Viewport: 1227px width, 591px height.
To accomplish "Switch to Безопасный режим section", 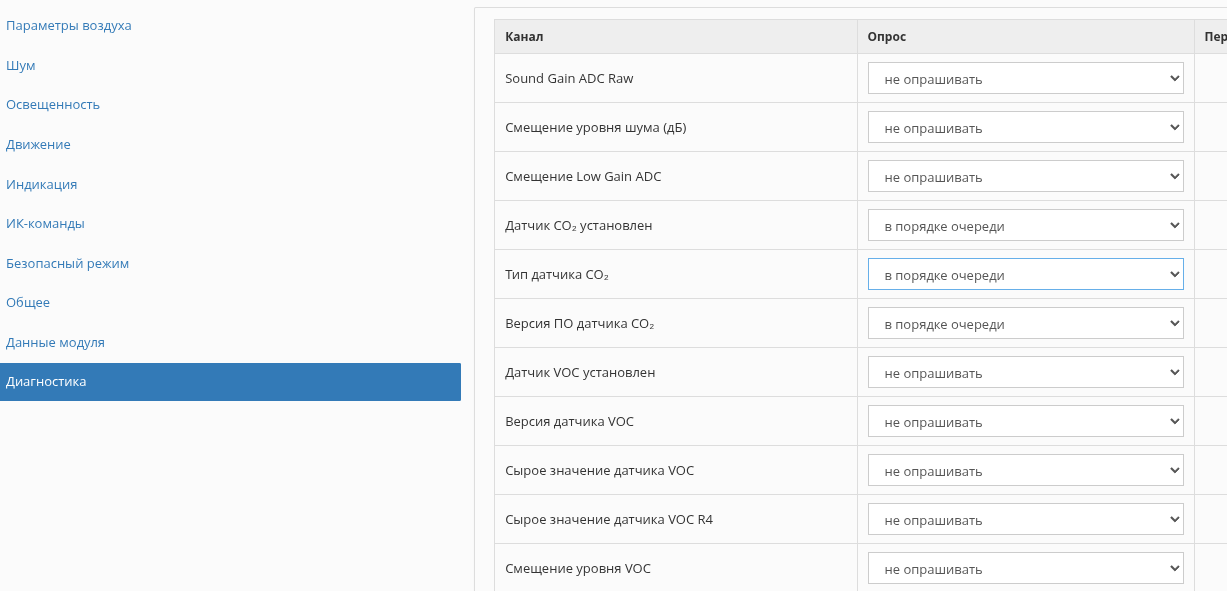I will point(67,263).
